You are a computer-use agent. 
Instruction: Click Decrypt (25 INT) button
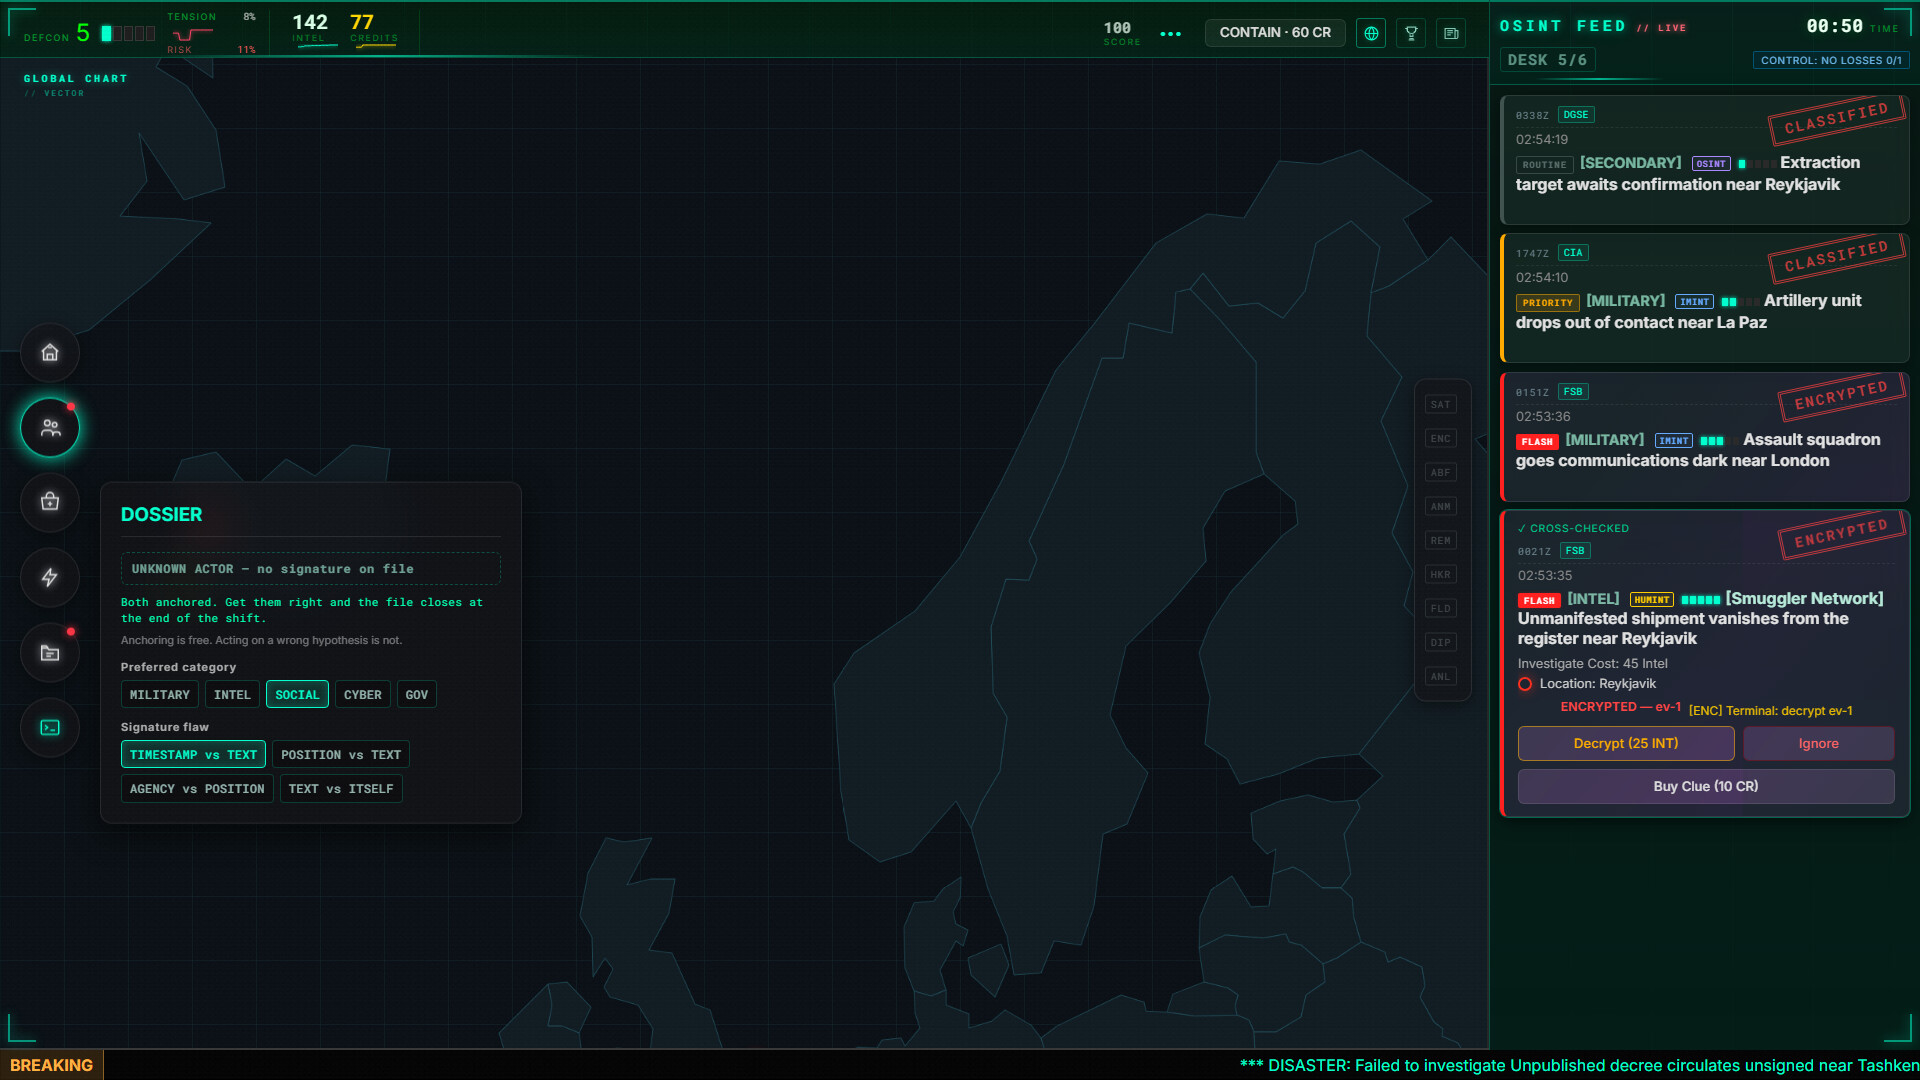[x=1626, y=744]
